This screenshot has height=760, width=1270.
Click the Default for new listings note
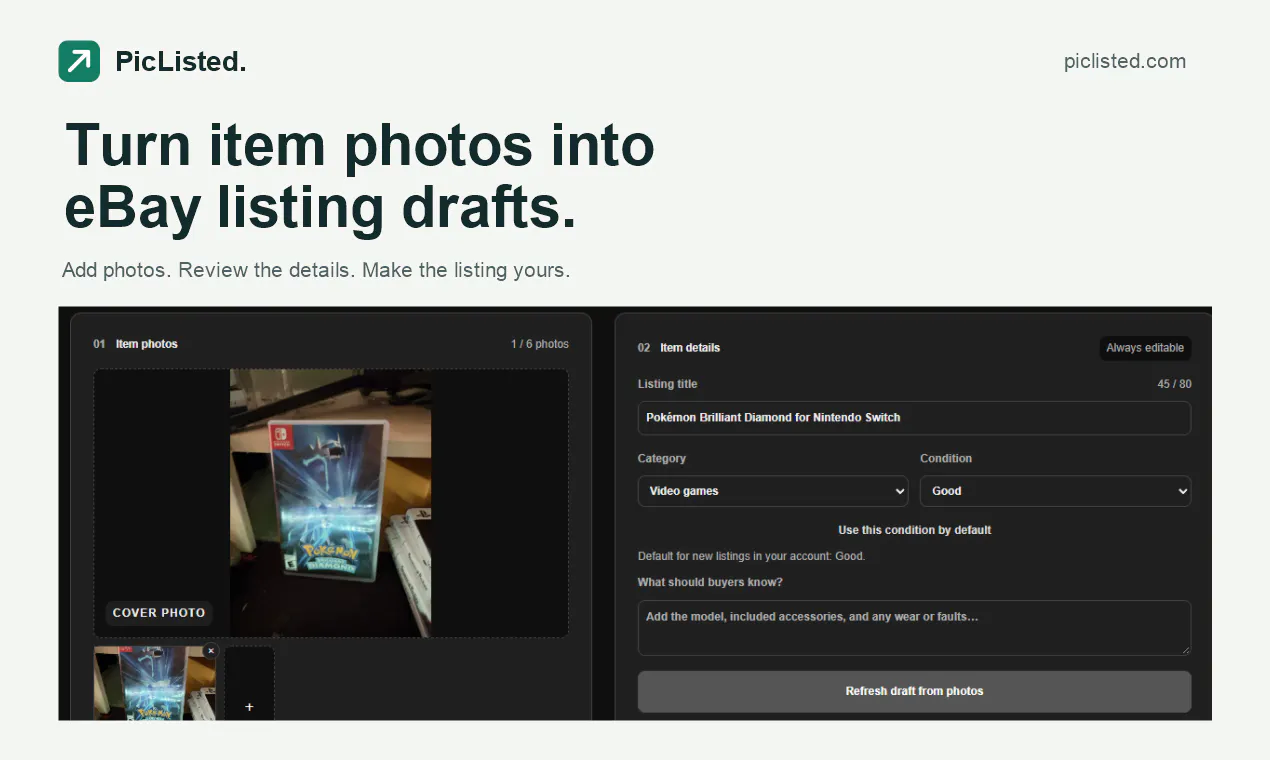click(x=751, y=556)
